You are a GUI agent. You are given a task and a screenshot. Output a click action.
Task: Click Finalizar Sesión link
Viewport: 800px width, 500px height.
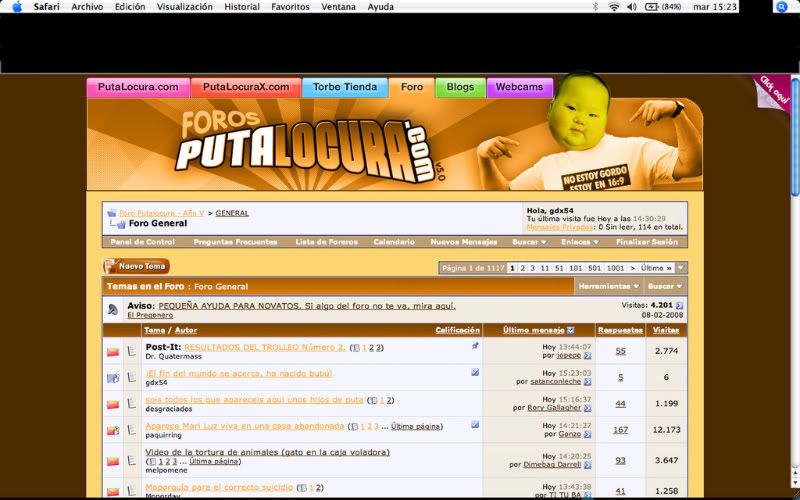tap(647, 242)
